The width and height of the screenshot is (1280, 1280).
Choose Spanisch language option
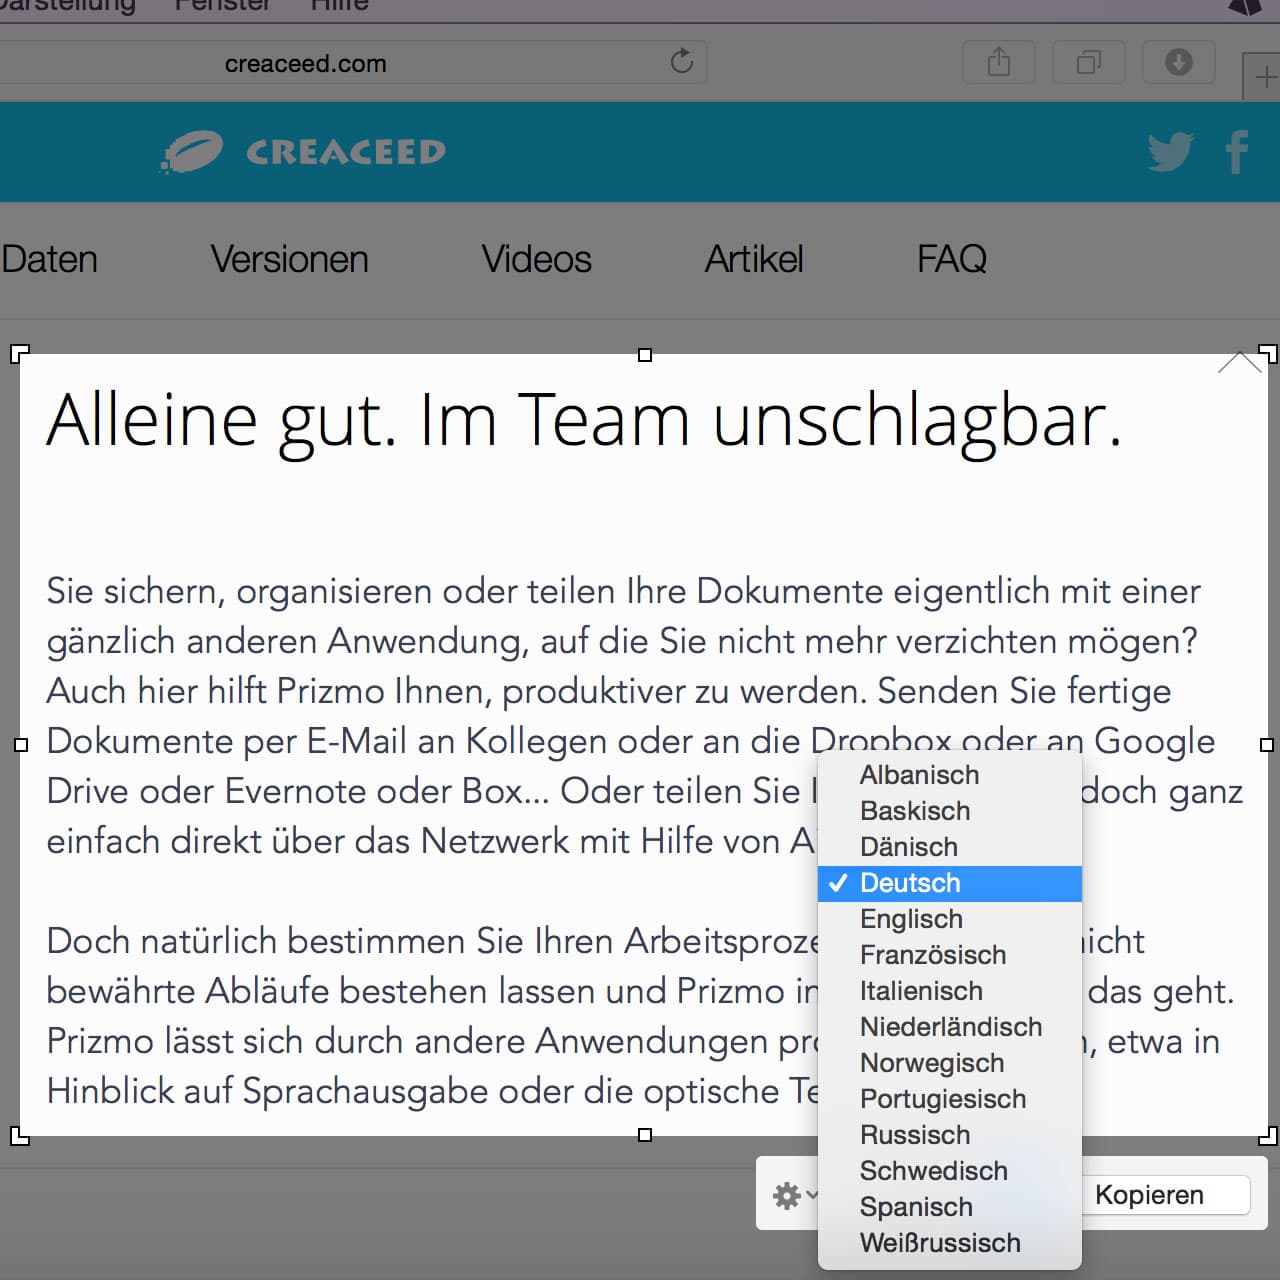950,1207
